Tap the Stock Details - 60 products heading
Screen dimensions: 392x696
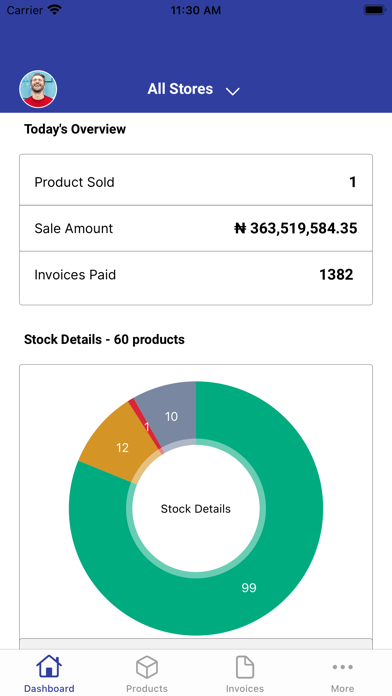point(104,340)
